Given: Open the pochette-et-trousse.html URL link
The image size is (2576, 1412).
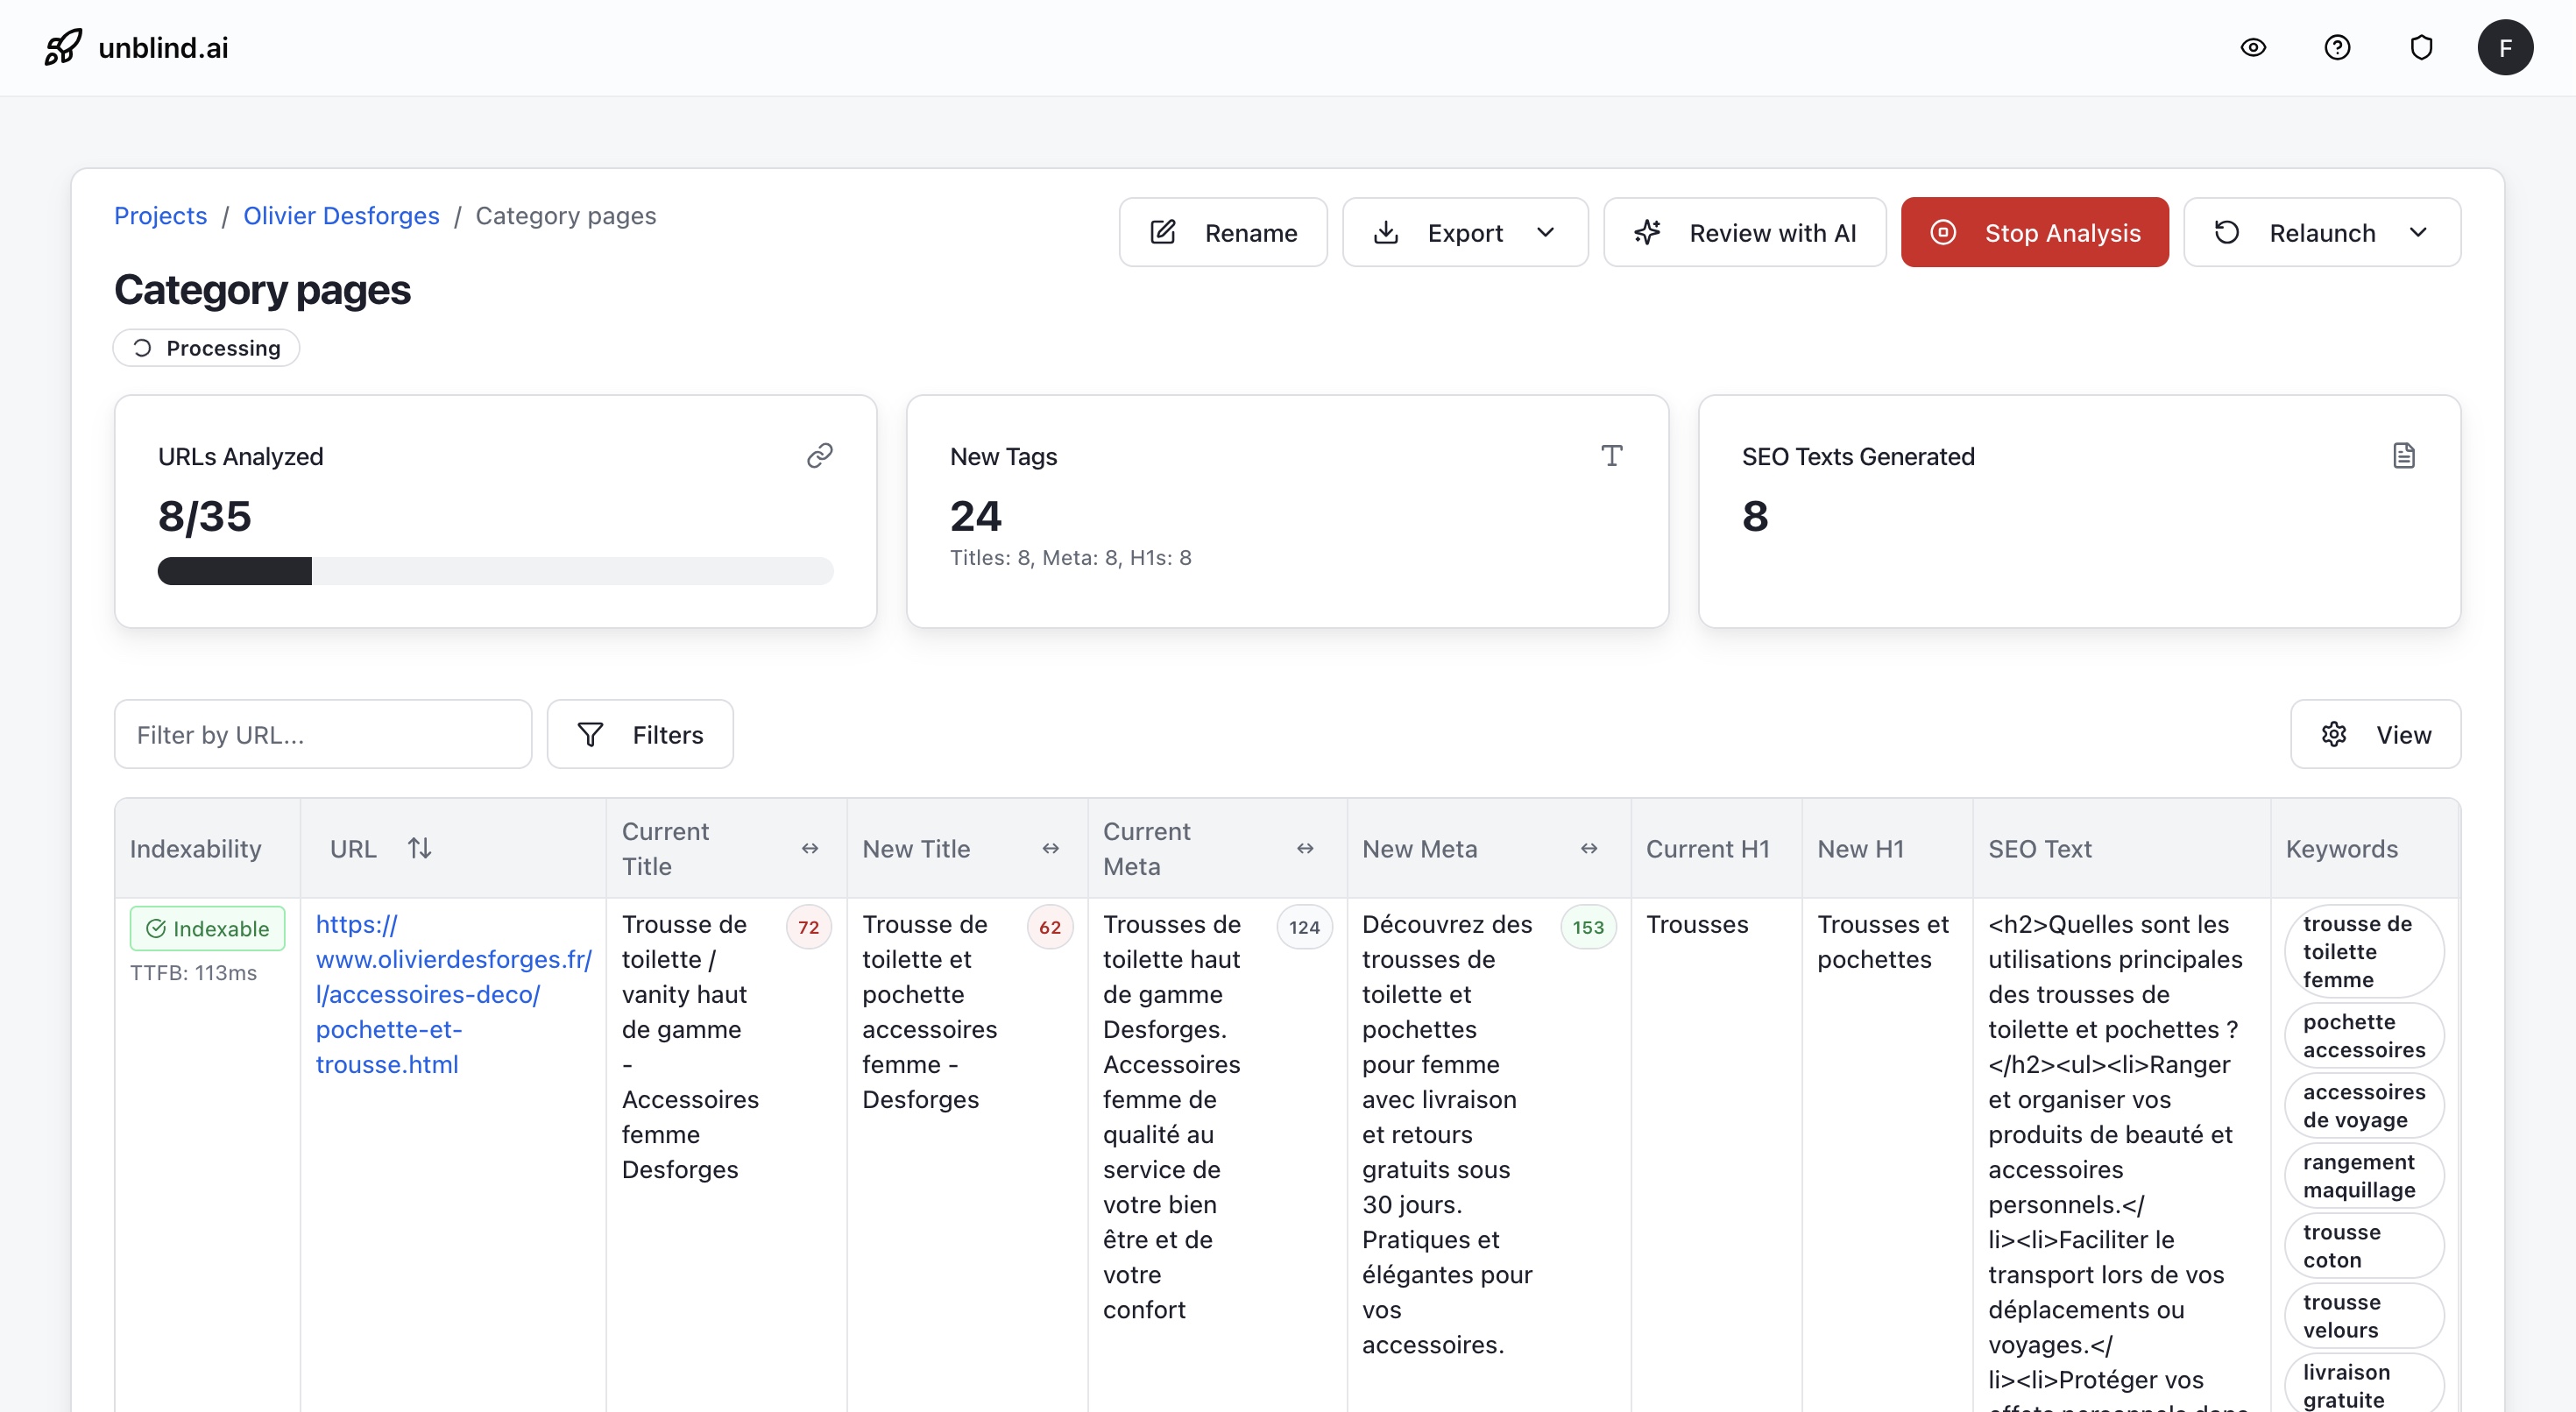Looking at the screenshot, I should (453, 994).
